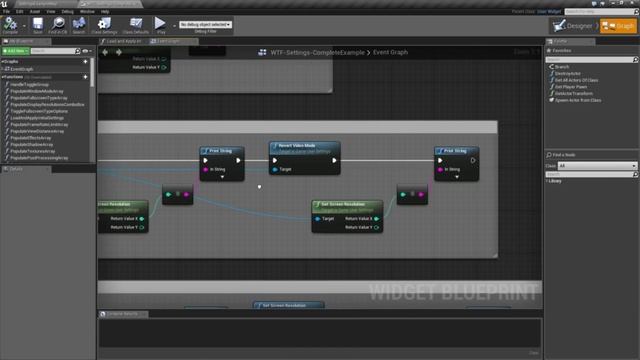Add a new graph with plus icon
640x360 pixels.
click(x=85, y=62)
